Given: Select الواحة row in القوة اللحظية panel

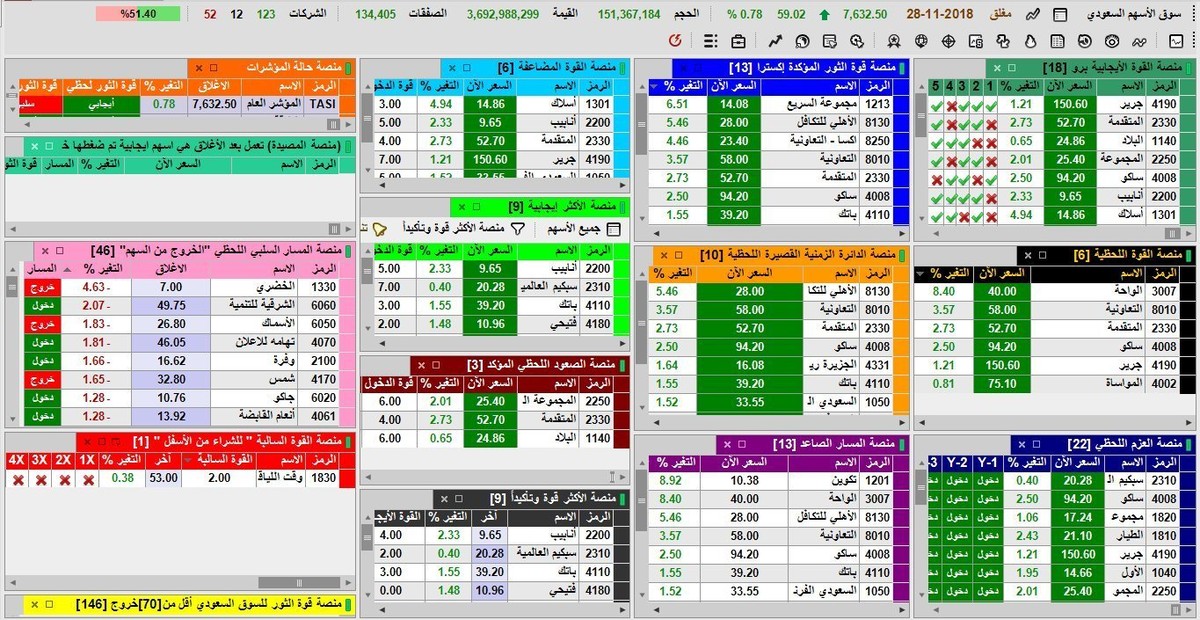Looking at the screenshot, I should [1055, 291].
